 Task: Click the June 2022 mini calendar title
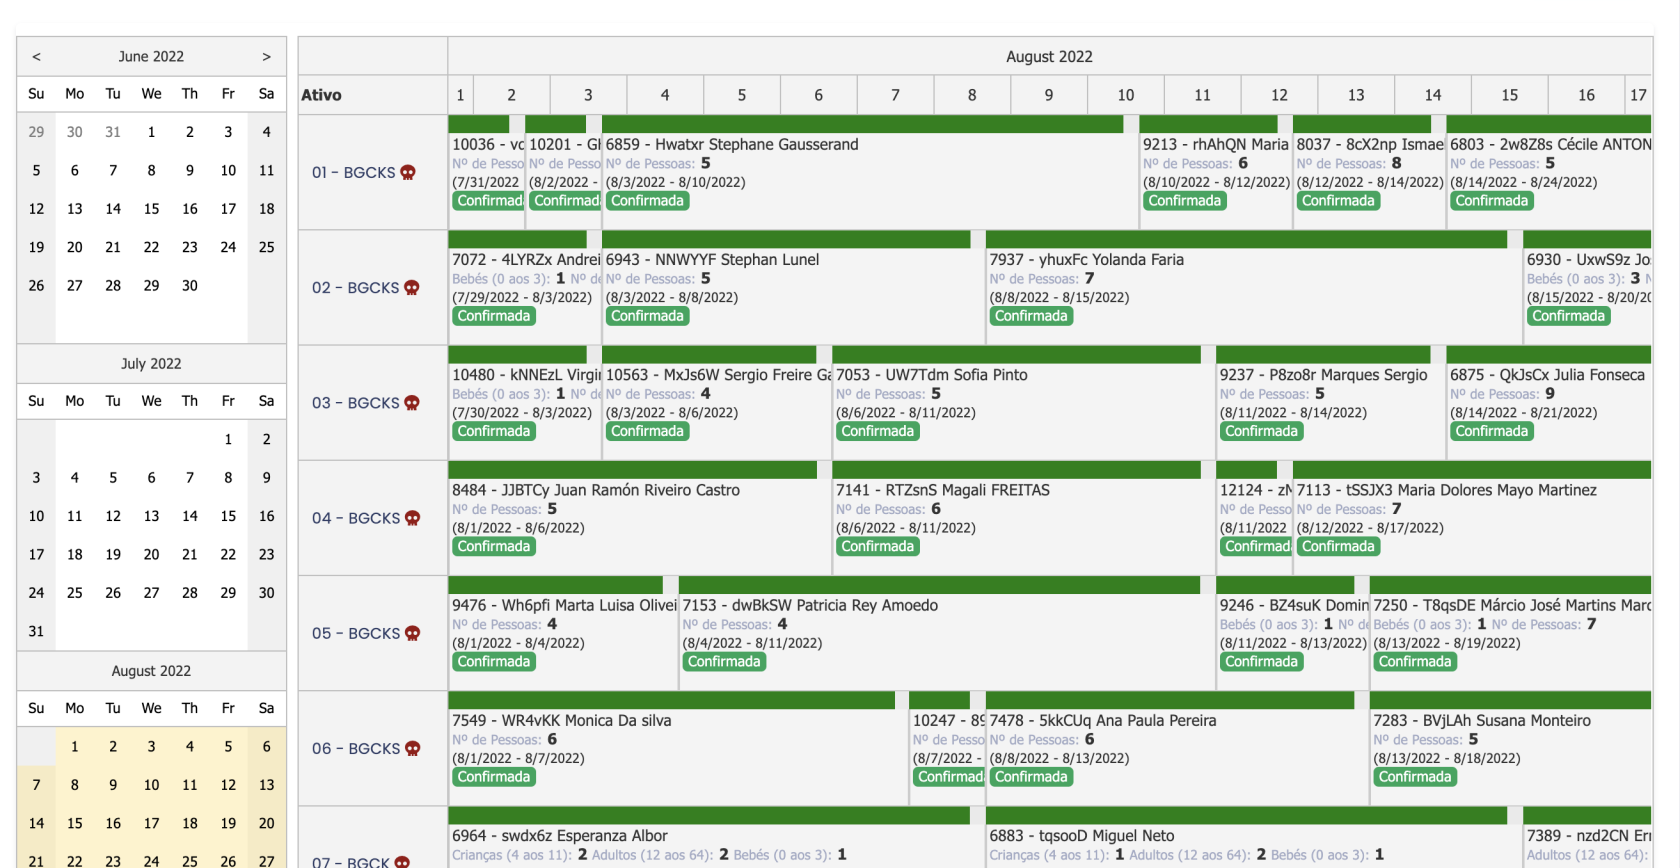pyautogui.click(x=151, y=57)
